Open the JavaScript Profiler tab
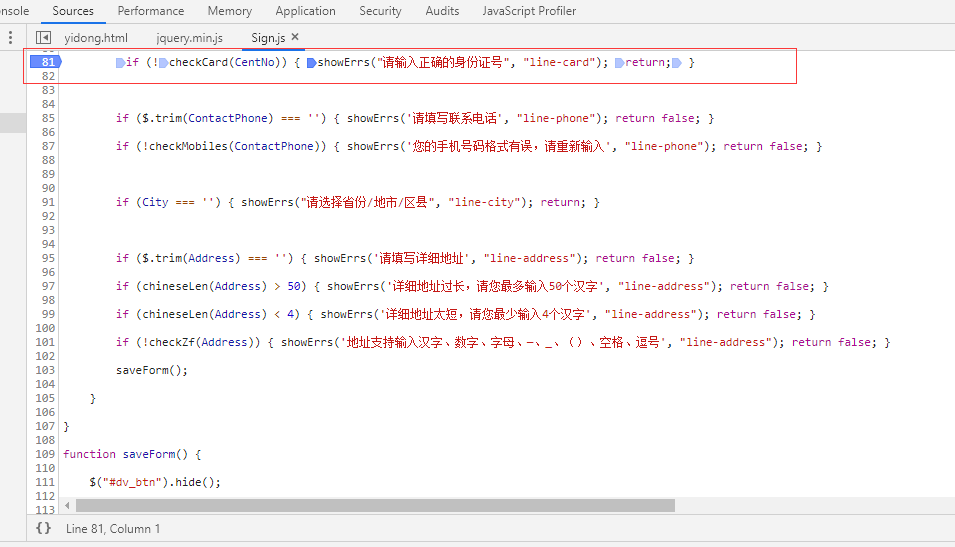The image size is (955, 547). (529, 11)
